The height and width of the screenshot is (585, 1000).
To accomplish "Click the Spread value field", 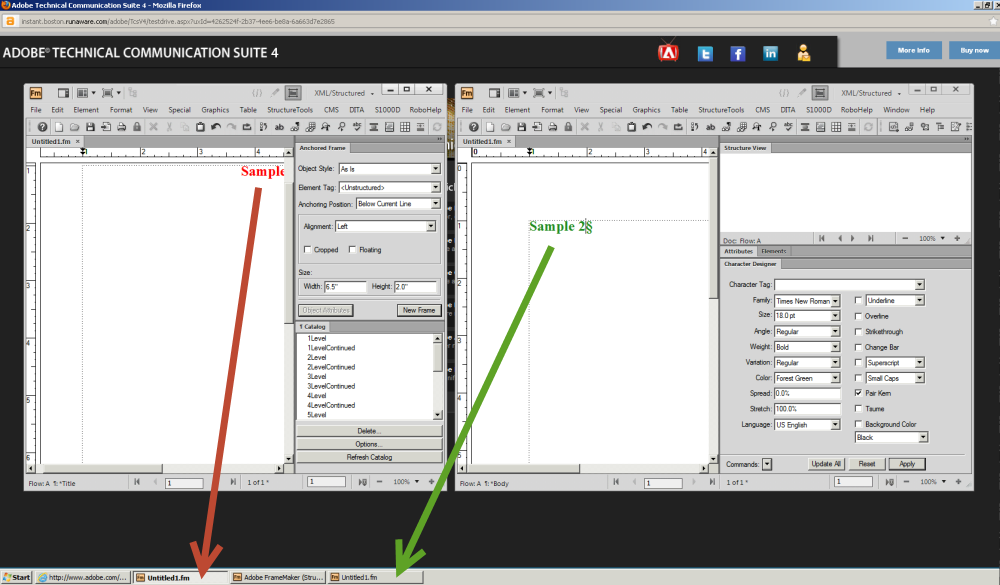I will click(x=807, y=394).
